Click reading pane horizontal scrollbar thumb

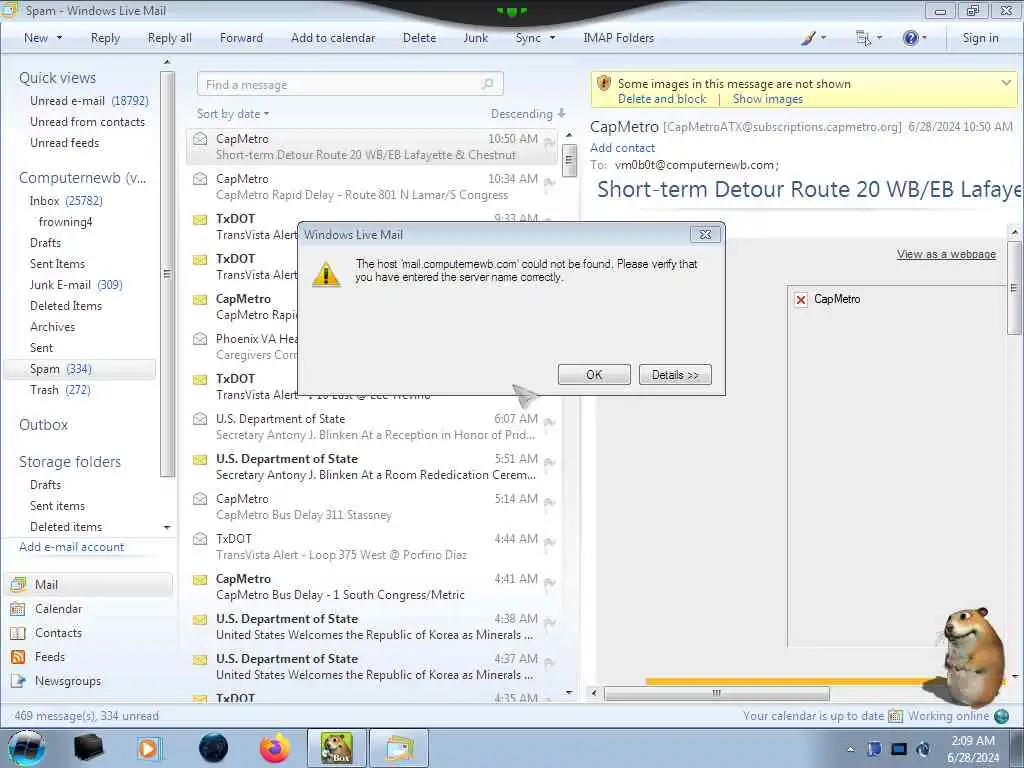point(716,693)
